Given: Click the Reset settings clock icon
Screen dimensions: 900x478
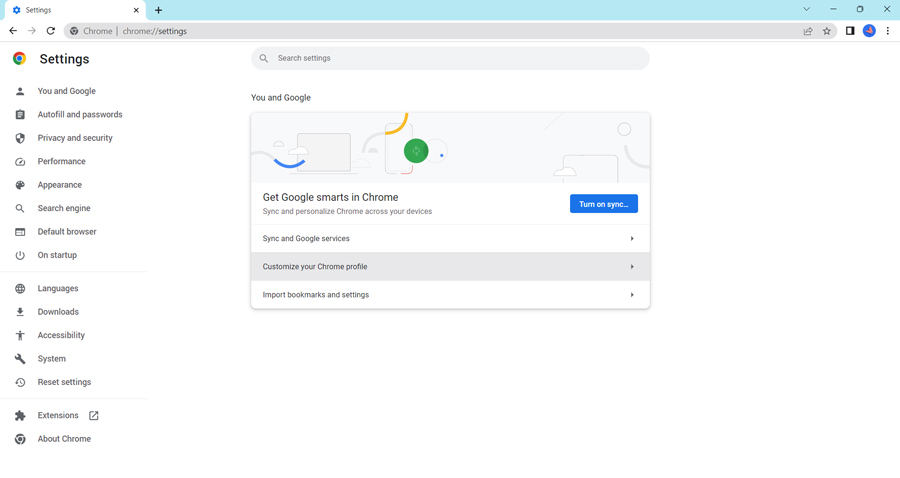Looking at the screenshot, I should [x=20, y=382].
